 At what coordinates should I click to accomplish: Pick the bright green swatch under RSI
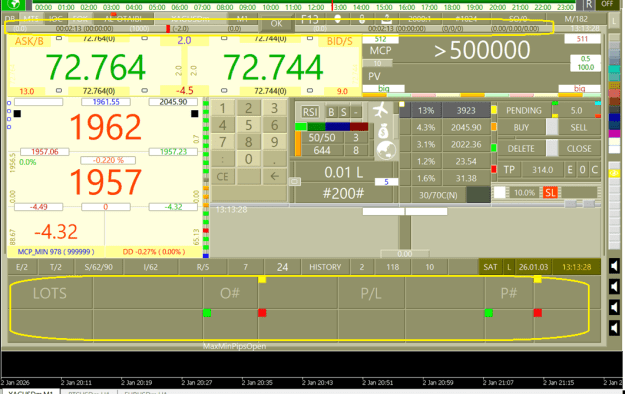click(301, 127)
